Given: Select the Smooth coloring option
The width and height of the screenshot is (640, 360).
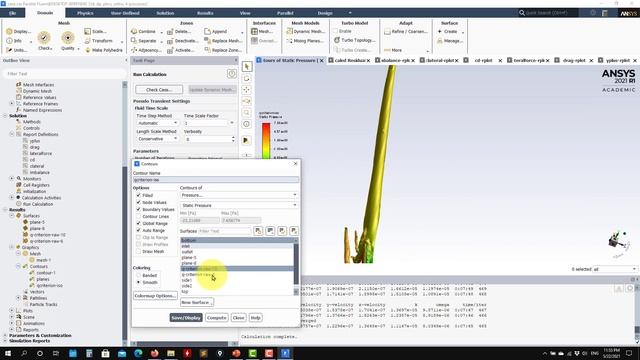Looking at the screenshot, I should 138,282.
